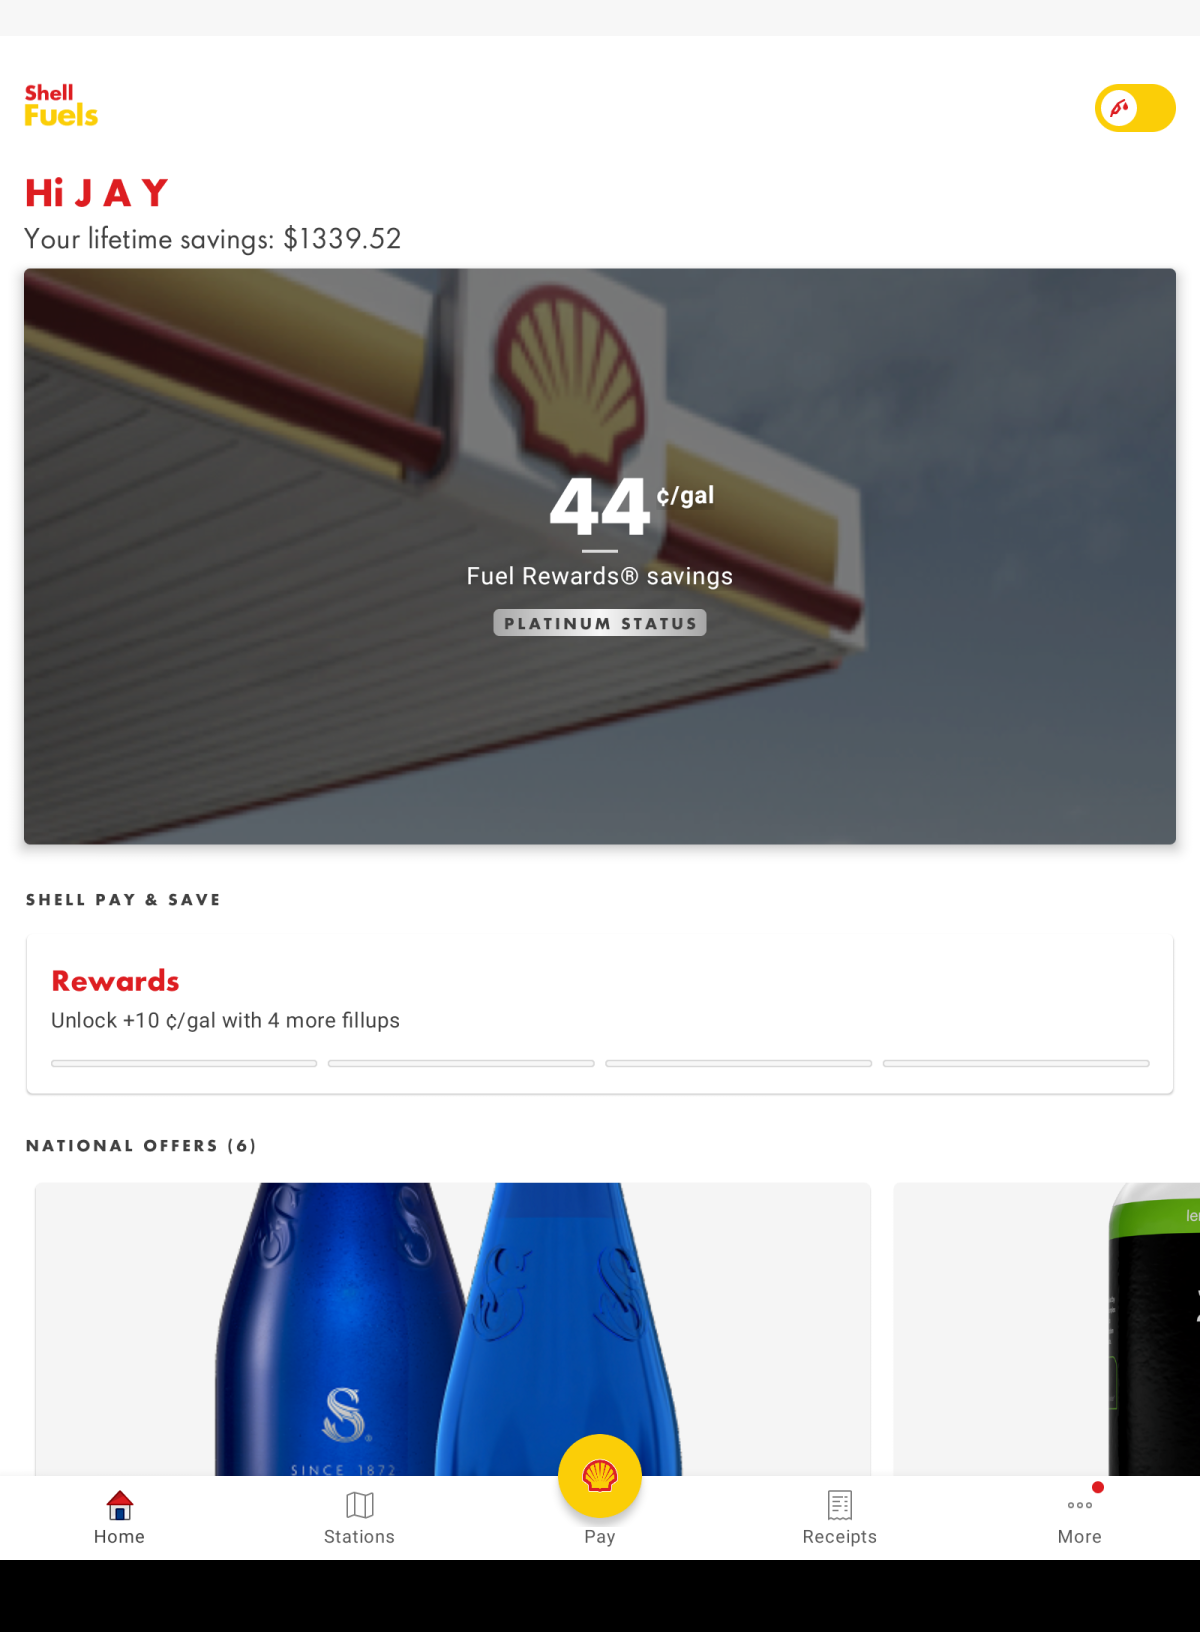Select the Receipts tab label
1200x1632 pixels.
click(840, 1537)
